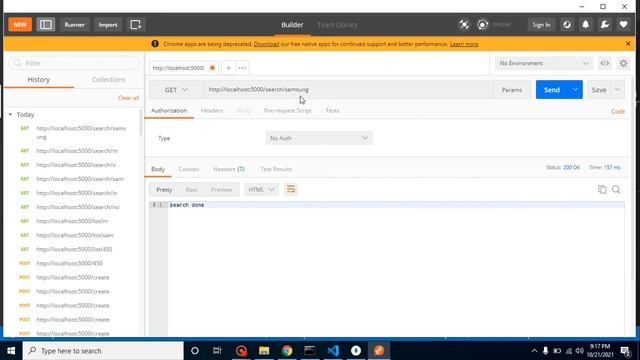
Task: Switch to Team Library tab
Action: [337, 24]
